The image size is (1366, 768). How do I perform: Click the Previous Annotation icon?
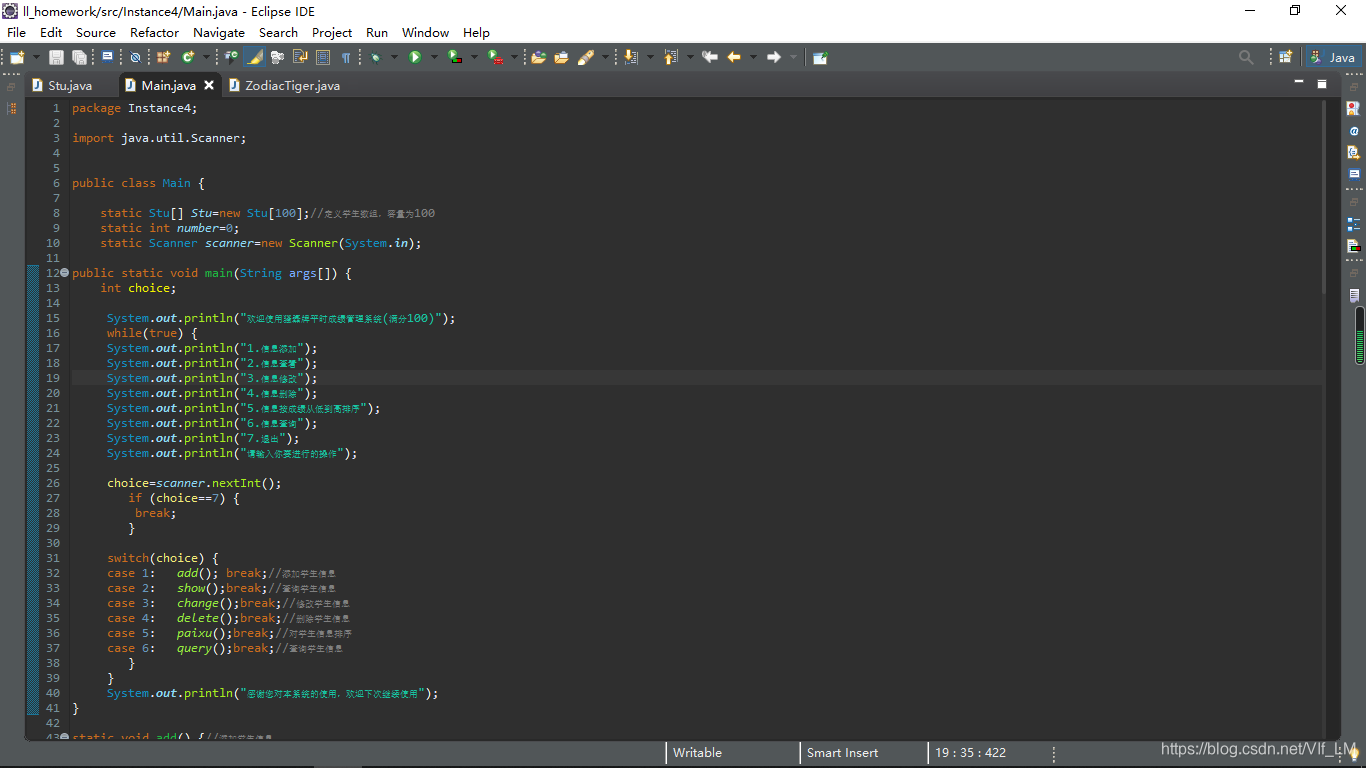(670, 58)
